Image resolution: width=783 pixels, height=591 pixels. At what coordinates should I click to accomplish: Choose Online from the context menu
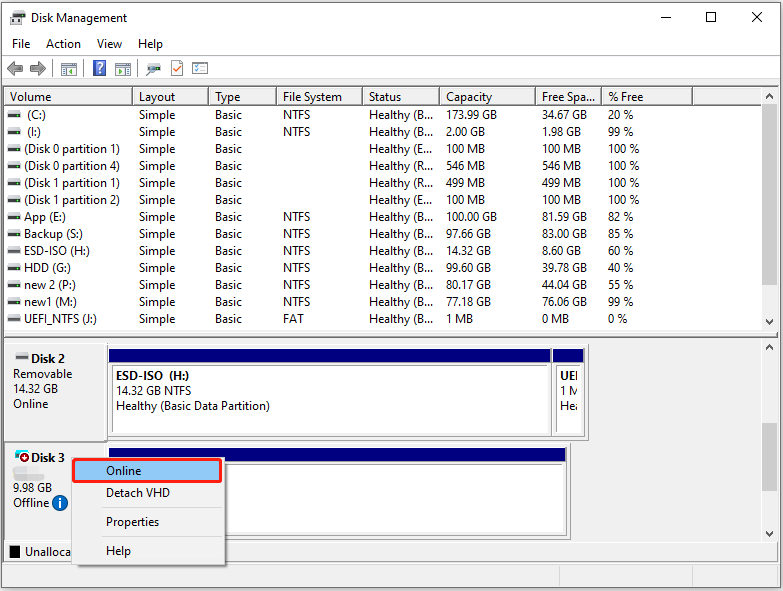(x=147, y=471)
